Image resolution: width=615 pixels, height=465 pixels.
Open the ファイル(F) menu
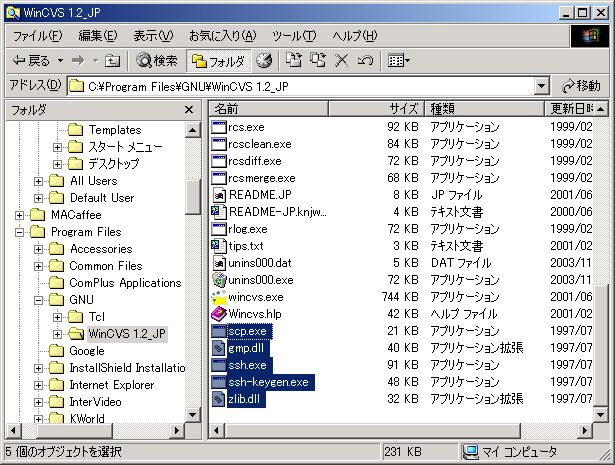pos(37,36)
